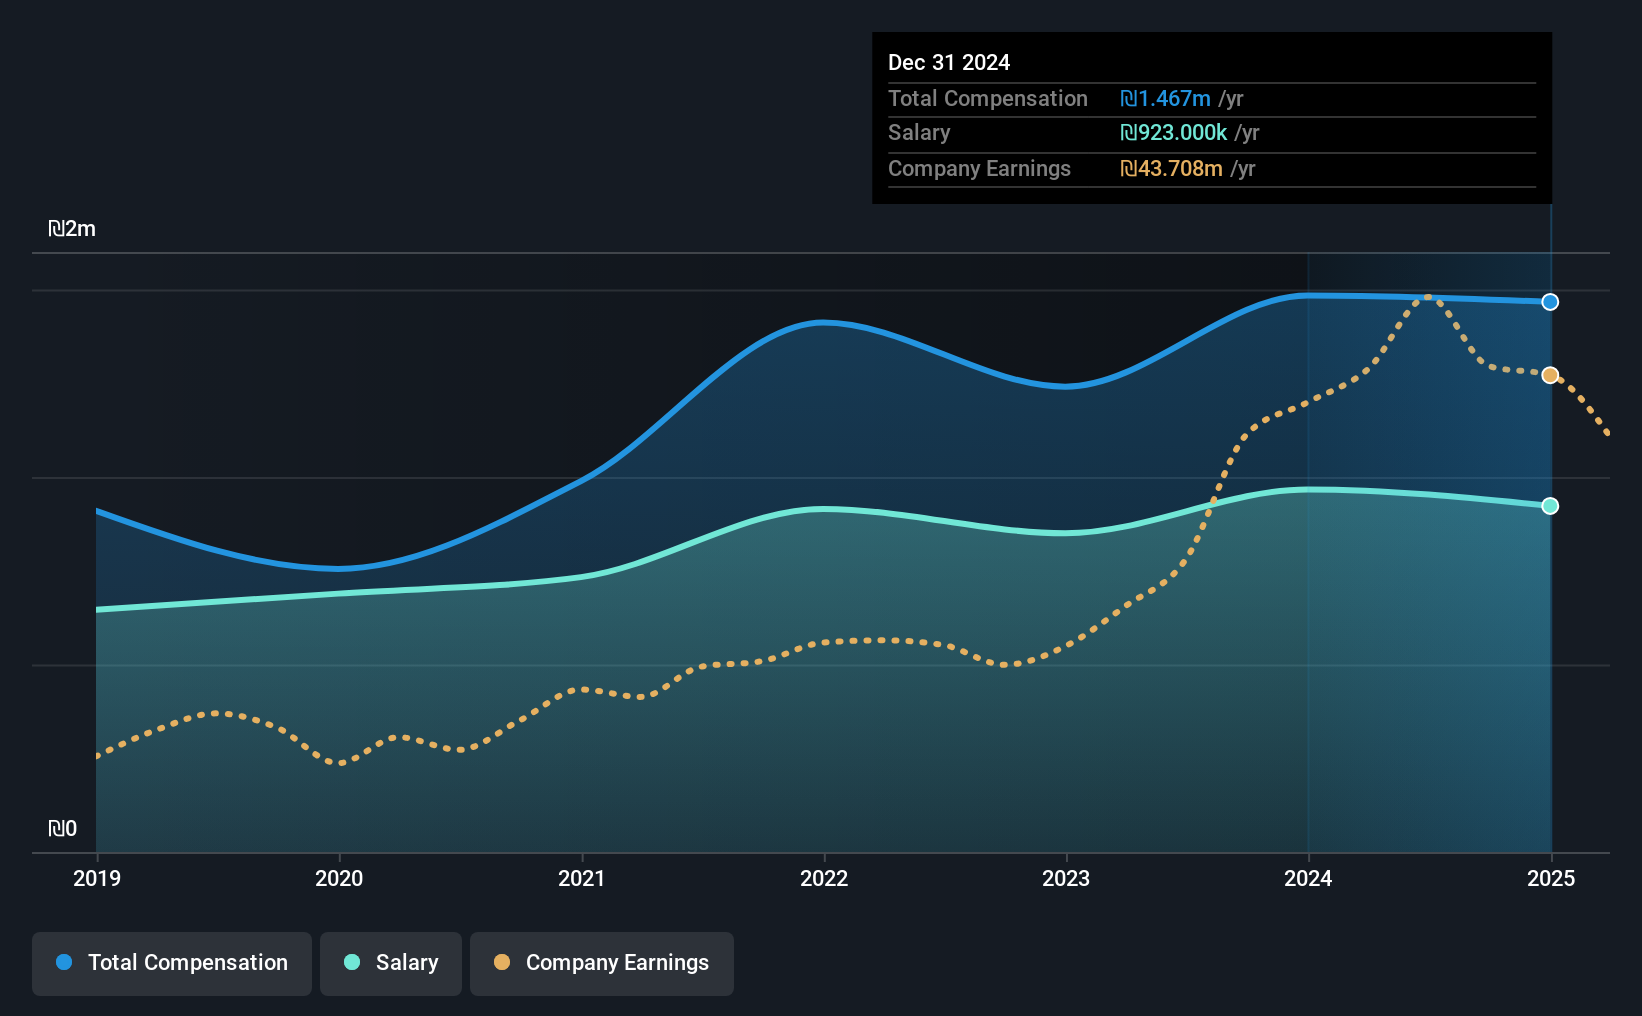Toggle the Company Earnings legend button

(x=602, y=964)
